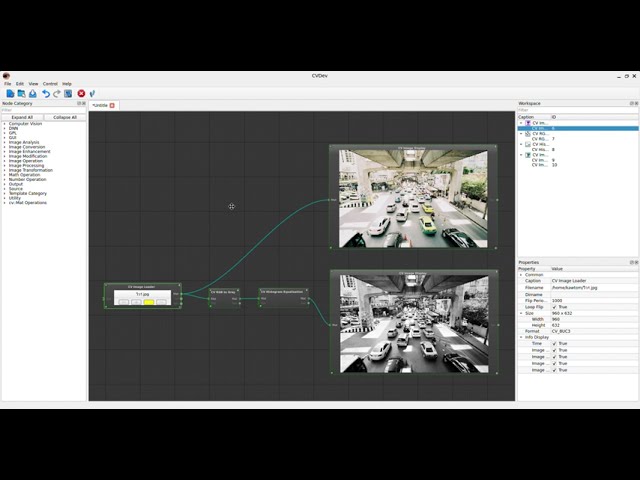The height and width of the screenshot is (480, 640).
Task: Click the blue square toolbar icon after Redo
Action: pyautogui.click(x=68, y=93)
